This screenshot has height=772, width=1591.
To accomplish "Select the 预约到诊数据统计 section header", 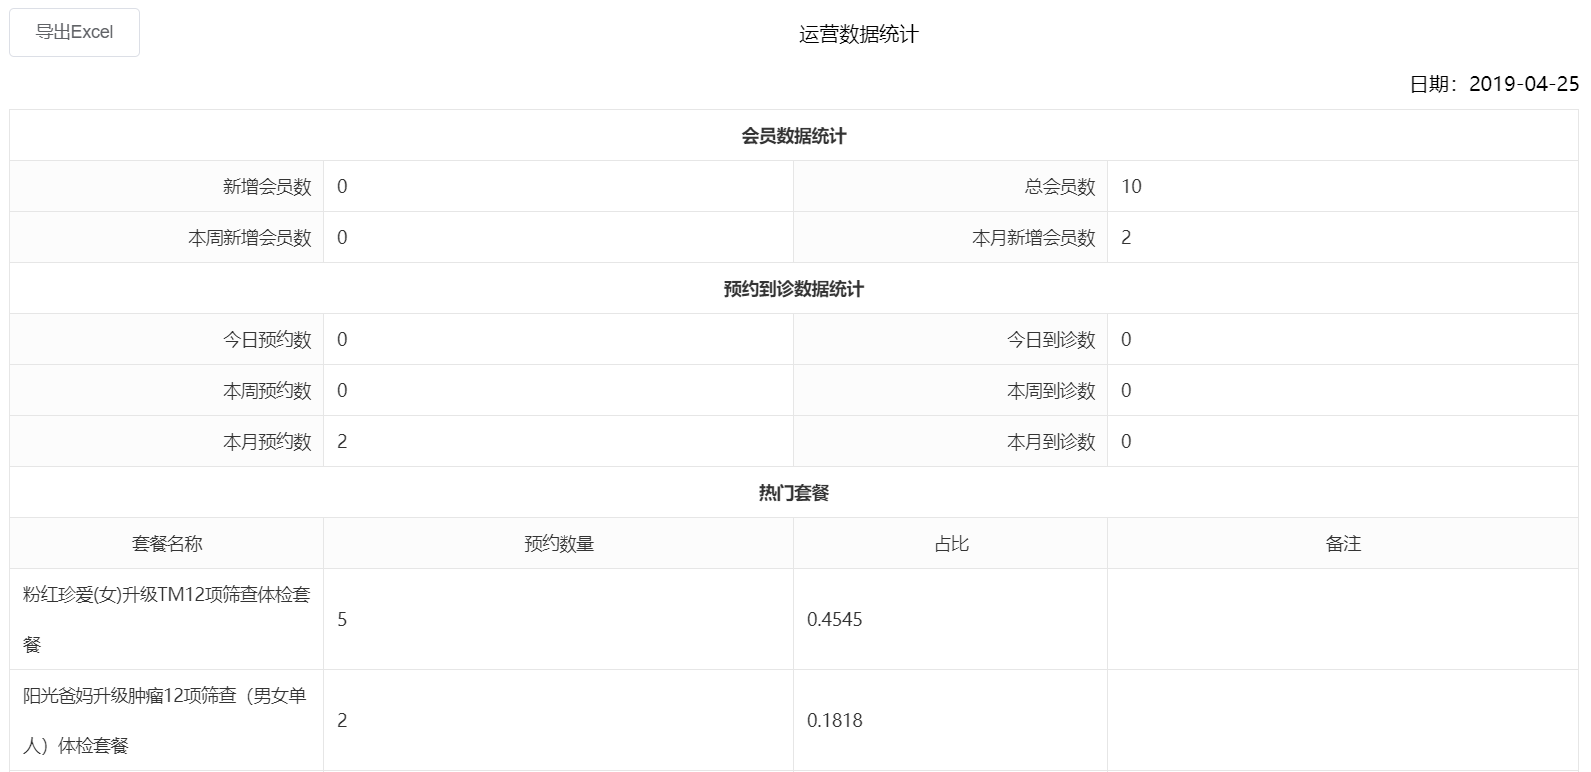I will coord(794,289).
